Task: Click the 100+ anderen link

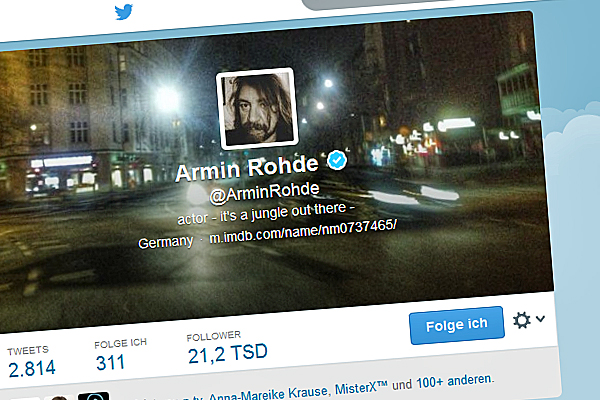Action: click(x=455, y=382)
